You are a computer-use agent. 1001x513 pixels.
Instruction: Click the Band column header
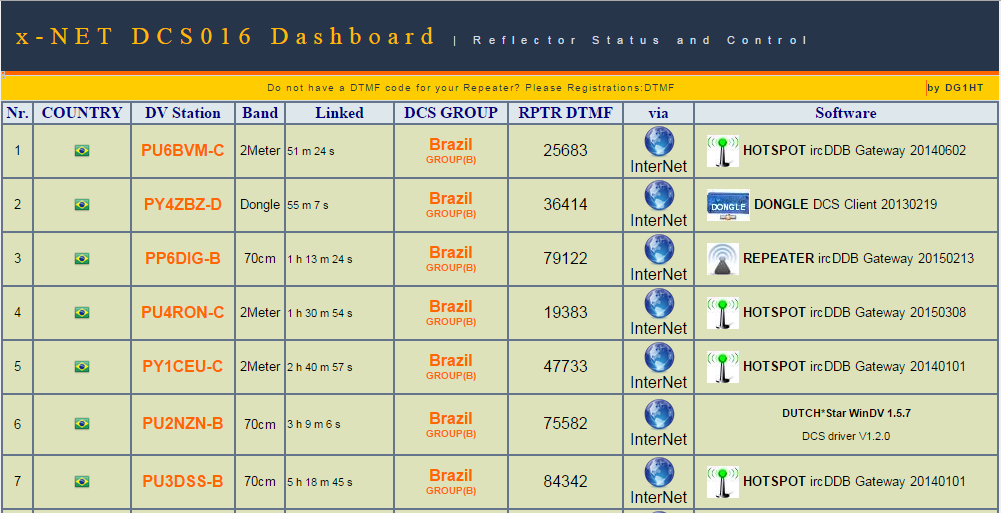pyautogui.click(x=260, y=113)
